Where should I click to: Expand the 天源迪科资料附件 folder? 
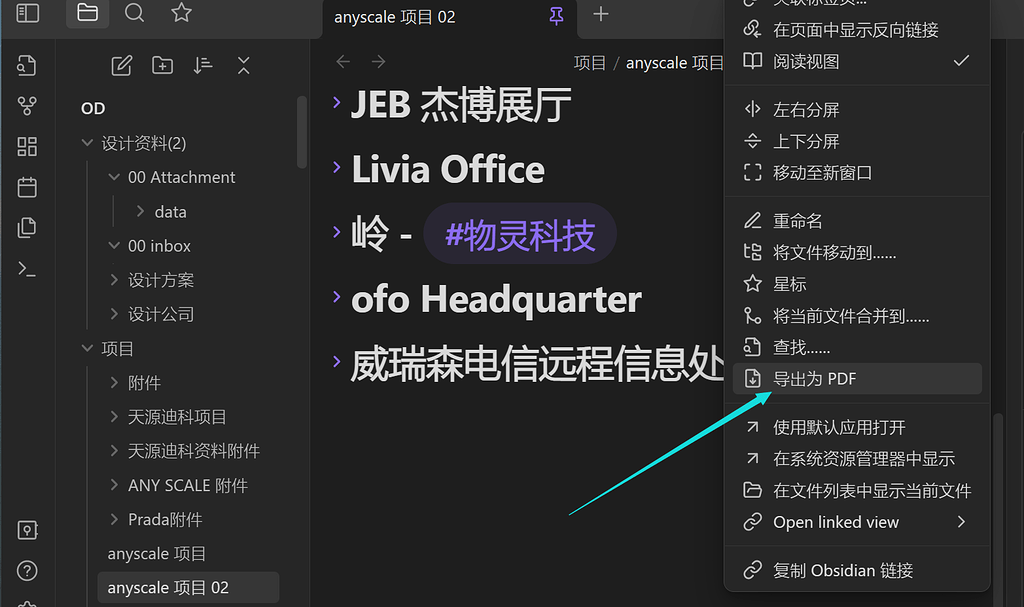tap(114, 450)
